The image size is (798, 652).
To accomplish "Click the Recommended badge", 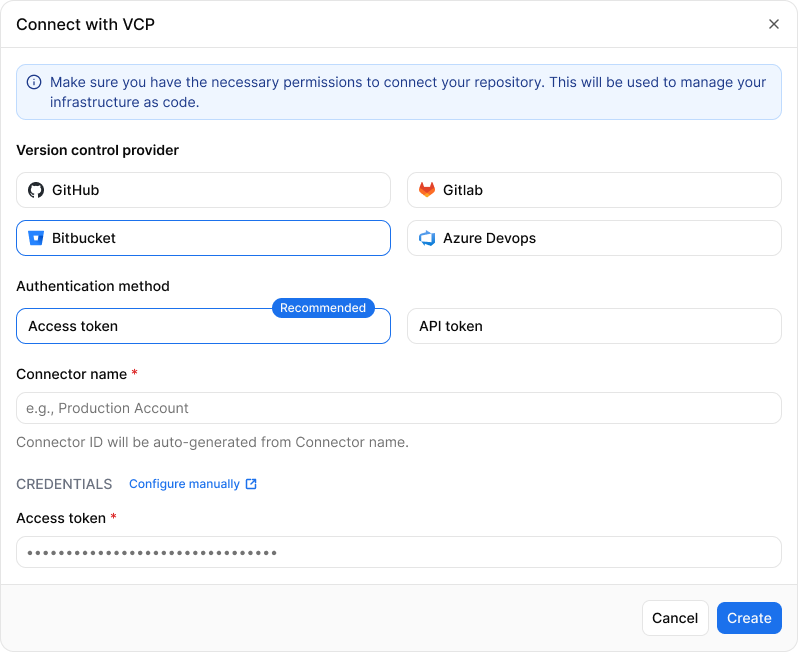I will (x=323, y=308).
